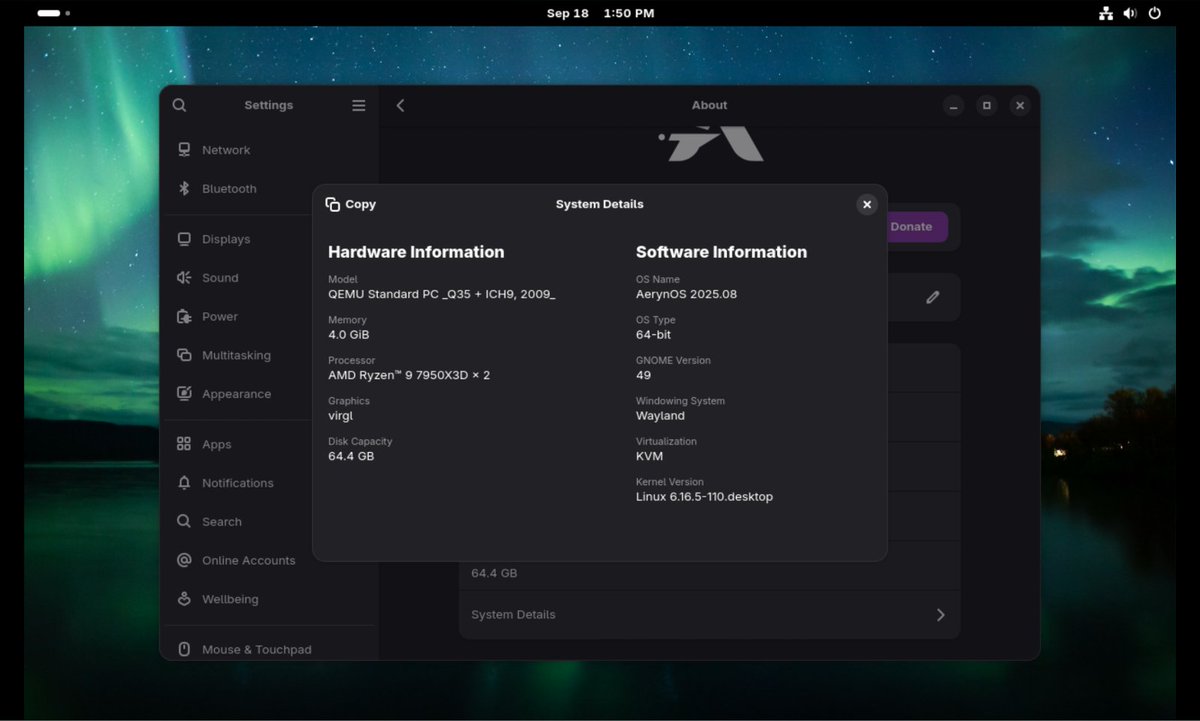The image size is (1200, 721).
Task: Click the KVM virtualization value
Action: coord(649,456)
